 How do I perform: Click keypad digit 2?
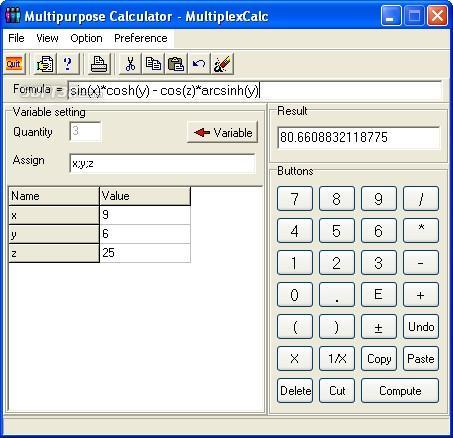tap(337, 263)
